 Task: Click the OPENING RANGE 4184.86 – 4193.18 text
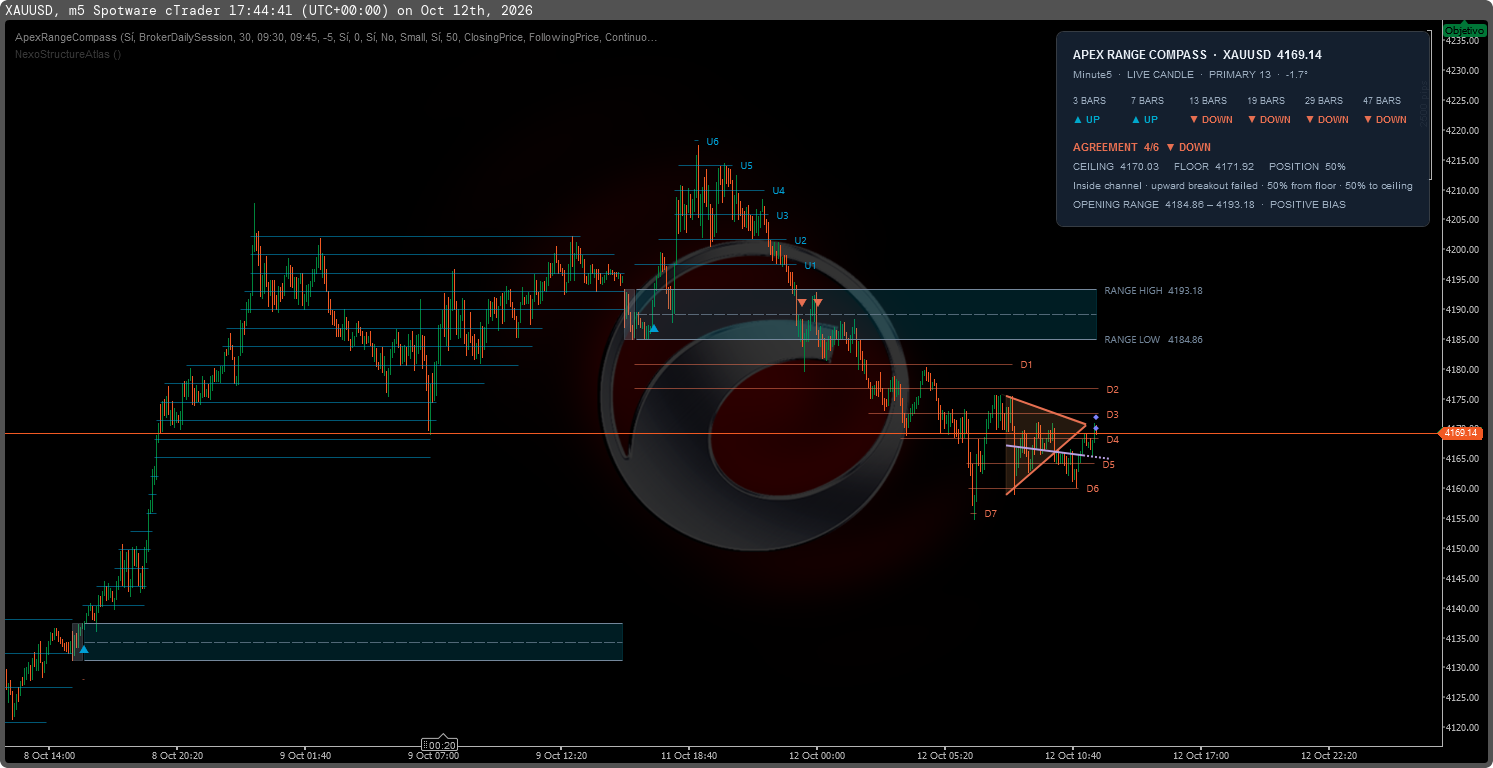(1164, 205)
